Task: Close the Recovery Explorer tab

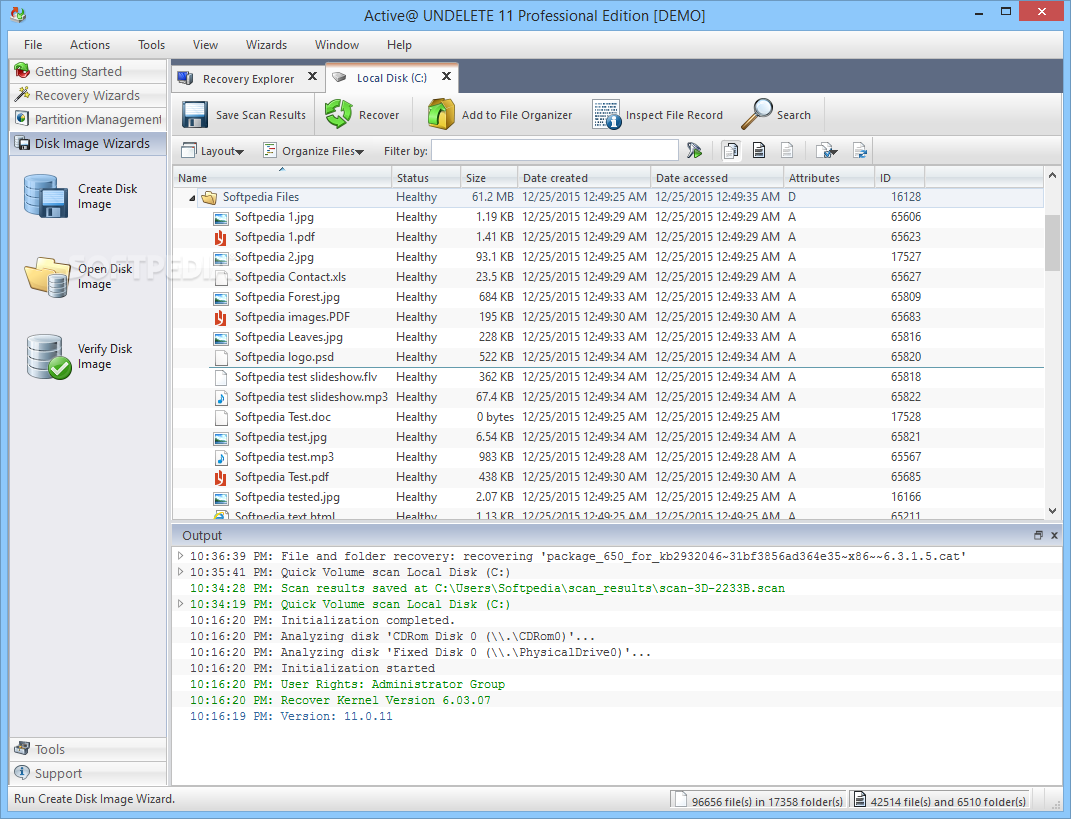Action: coord(312,77)
